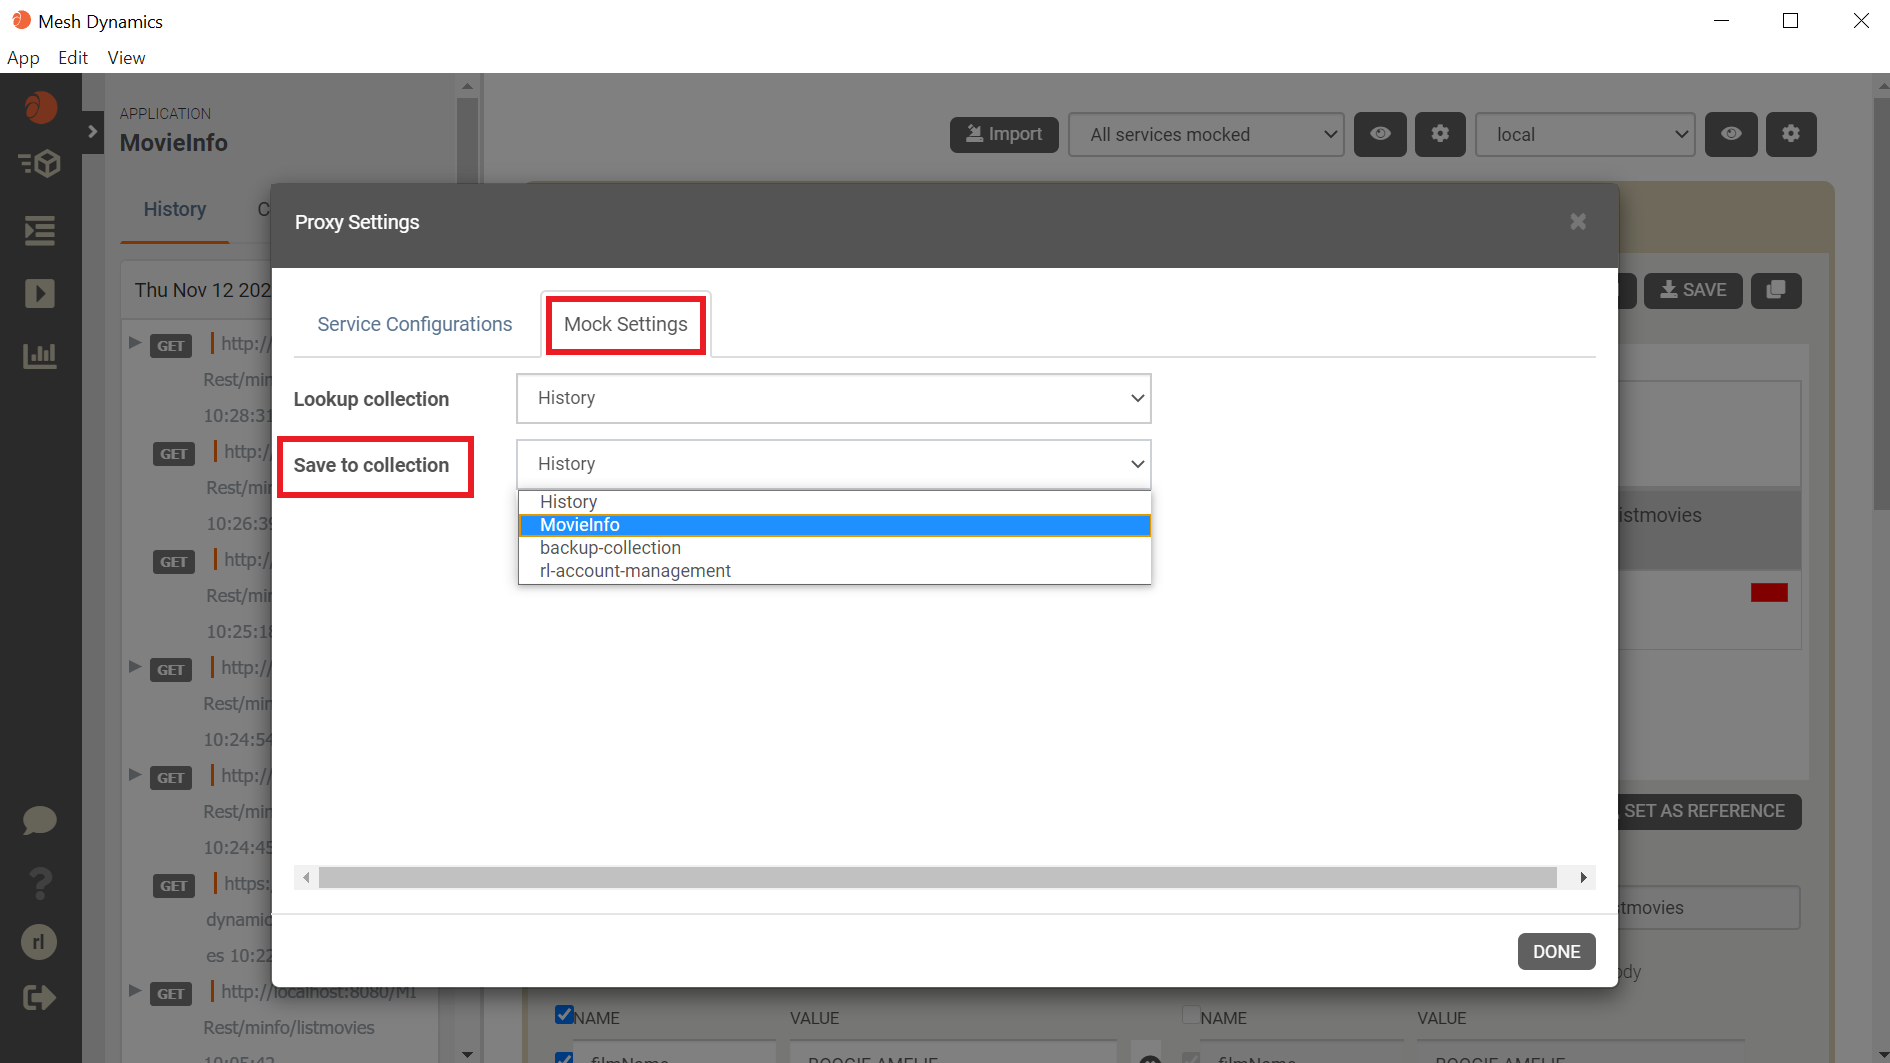Click the 10:25 GET badge in history

pyautogui.click(x=174, y=562)
